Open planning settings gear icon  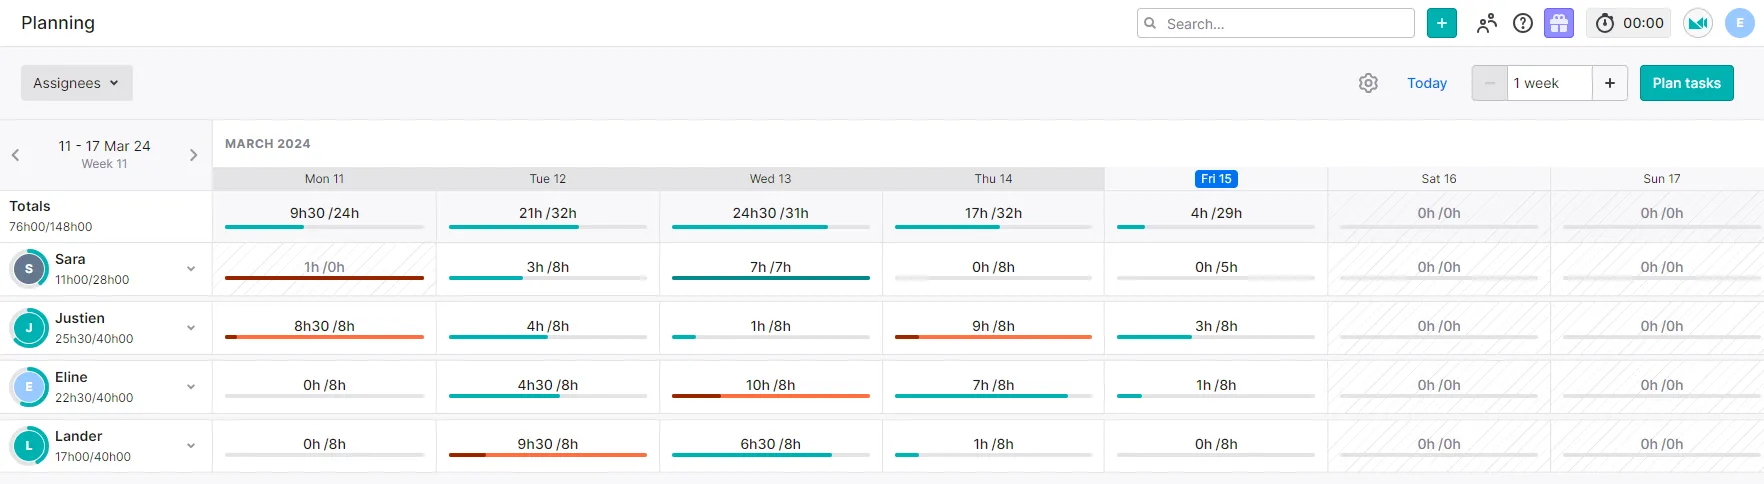click(x=1368, y=83)
